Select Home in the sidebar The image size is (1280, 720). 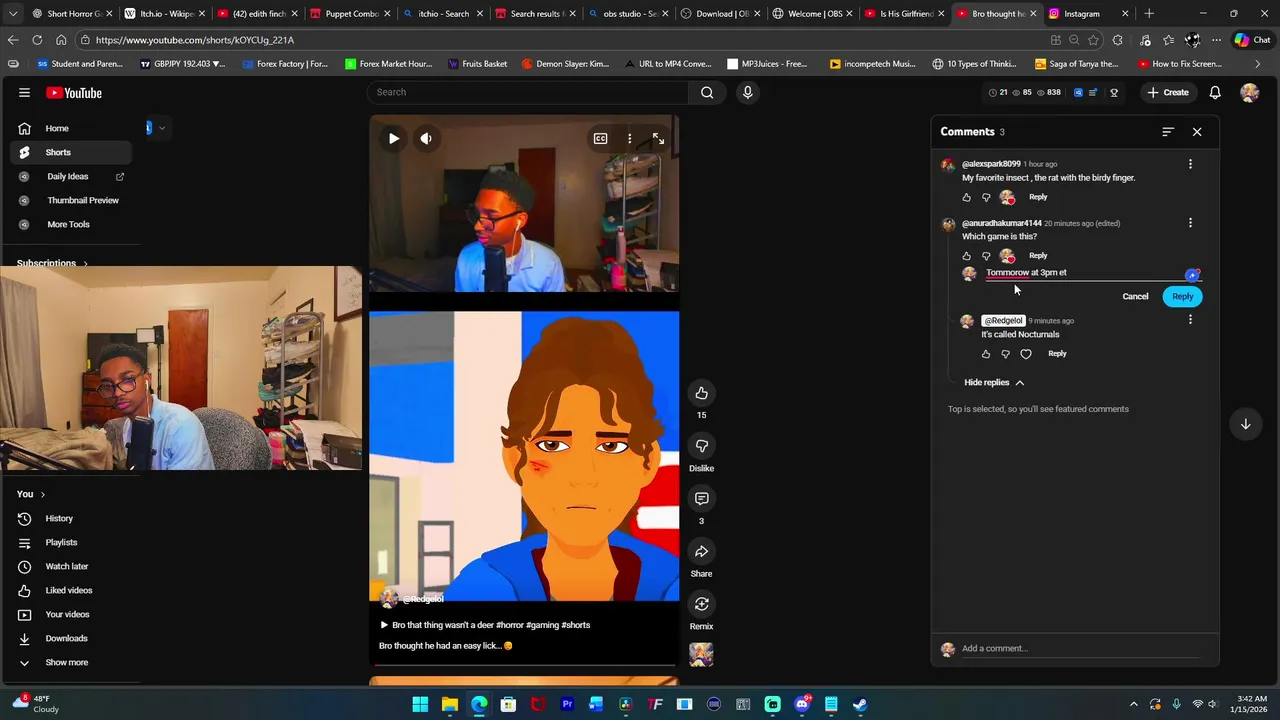pyautogui.click(x=71, y=128)
